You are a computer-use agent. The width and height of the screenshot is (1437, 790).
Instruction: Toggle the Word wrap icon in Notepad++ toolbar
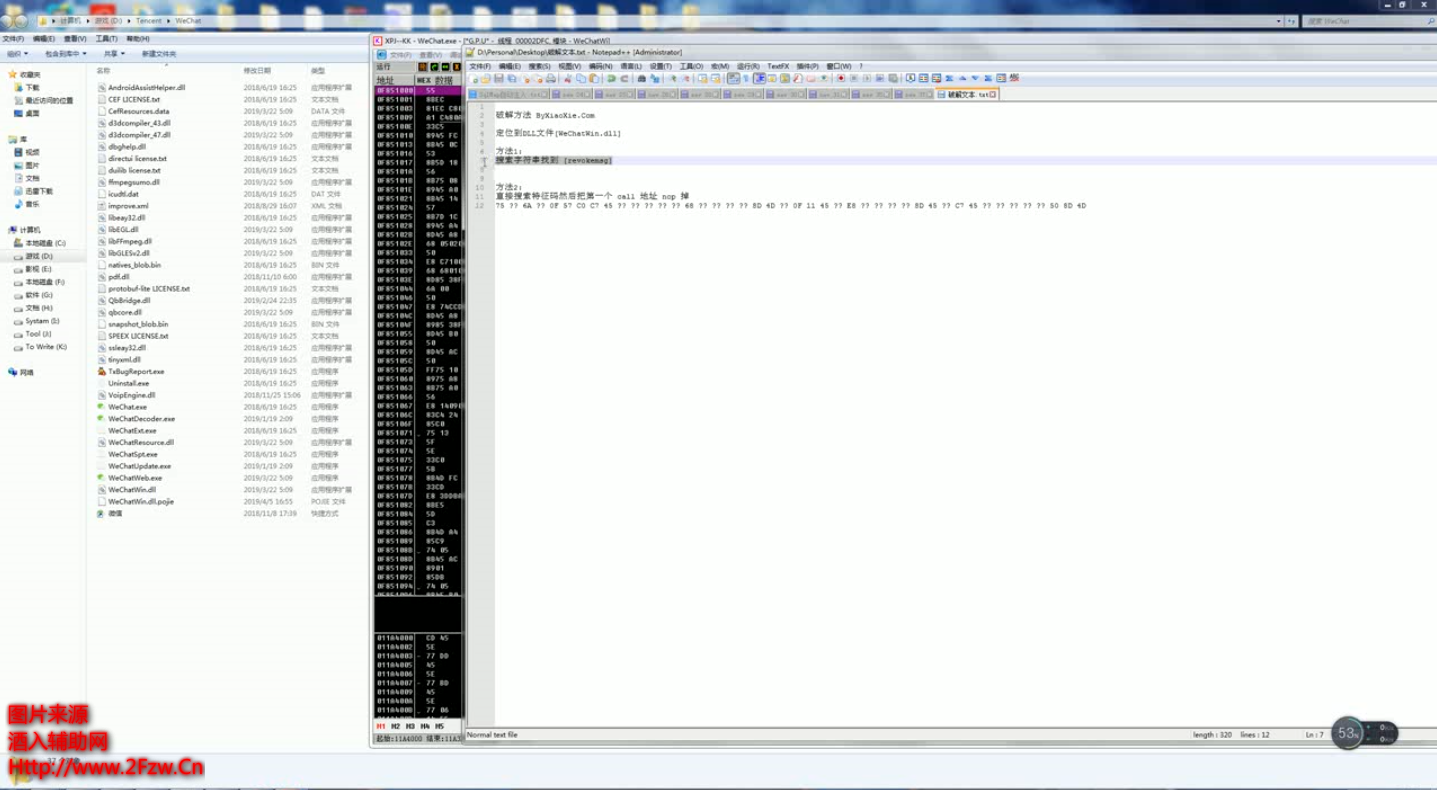point(734,78)
